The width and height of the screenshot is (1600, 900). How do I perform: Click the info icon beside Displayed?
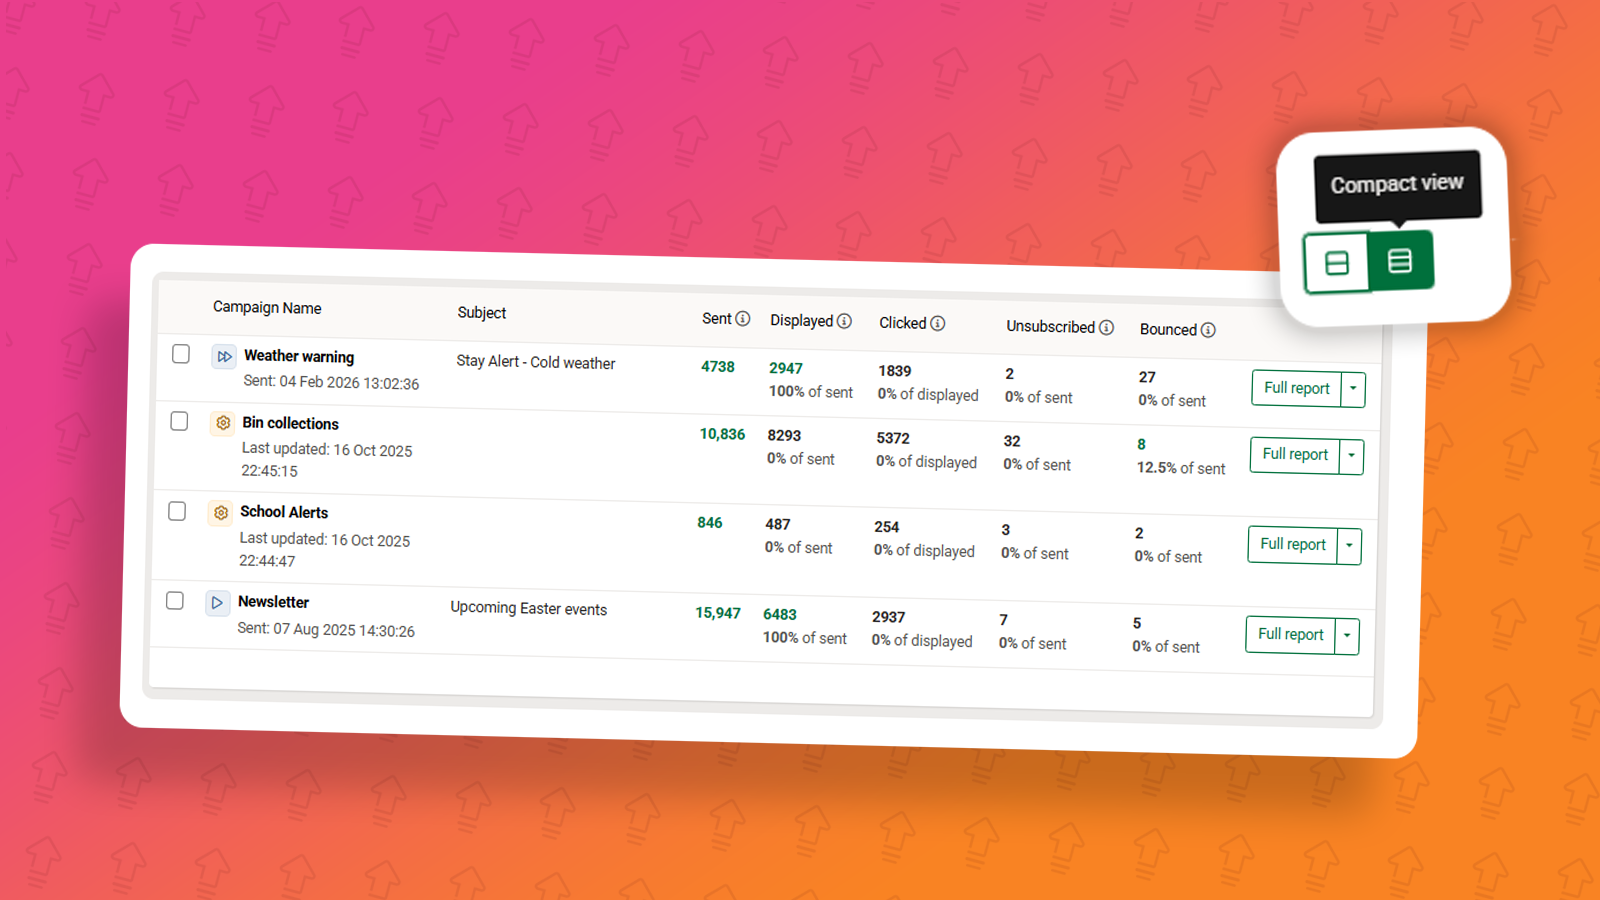coord(844,321)
